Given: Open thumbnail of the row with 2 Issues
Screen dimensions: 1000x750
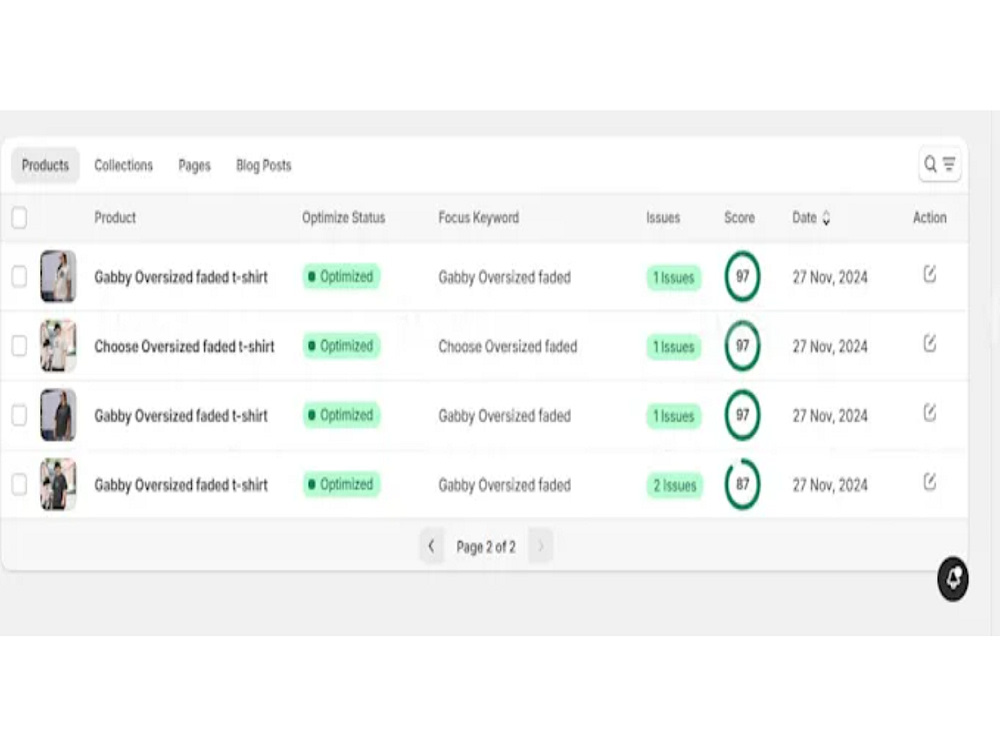Looking at the screenshot, I should tap(58, 484).
